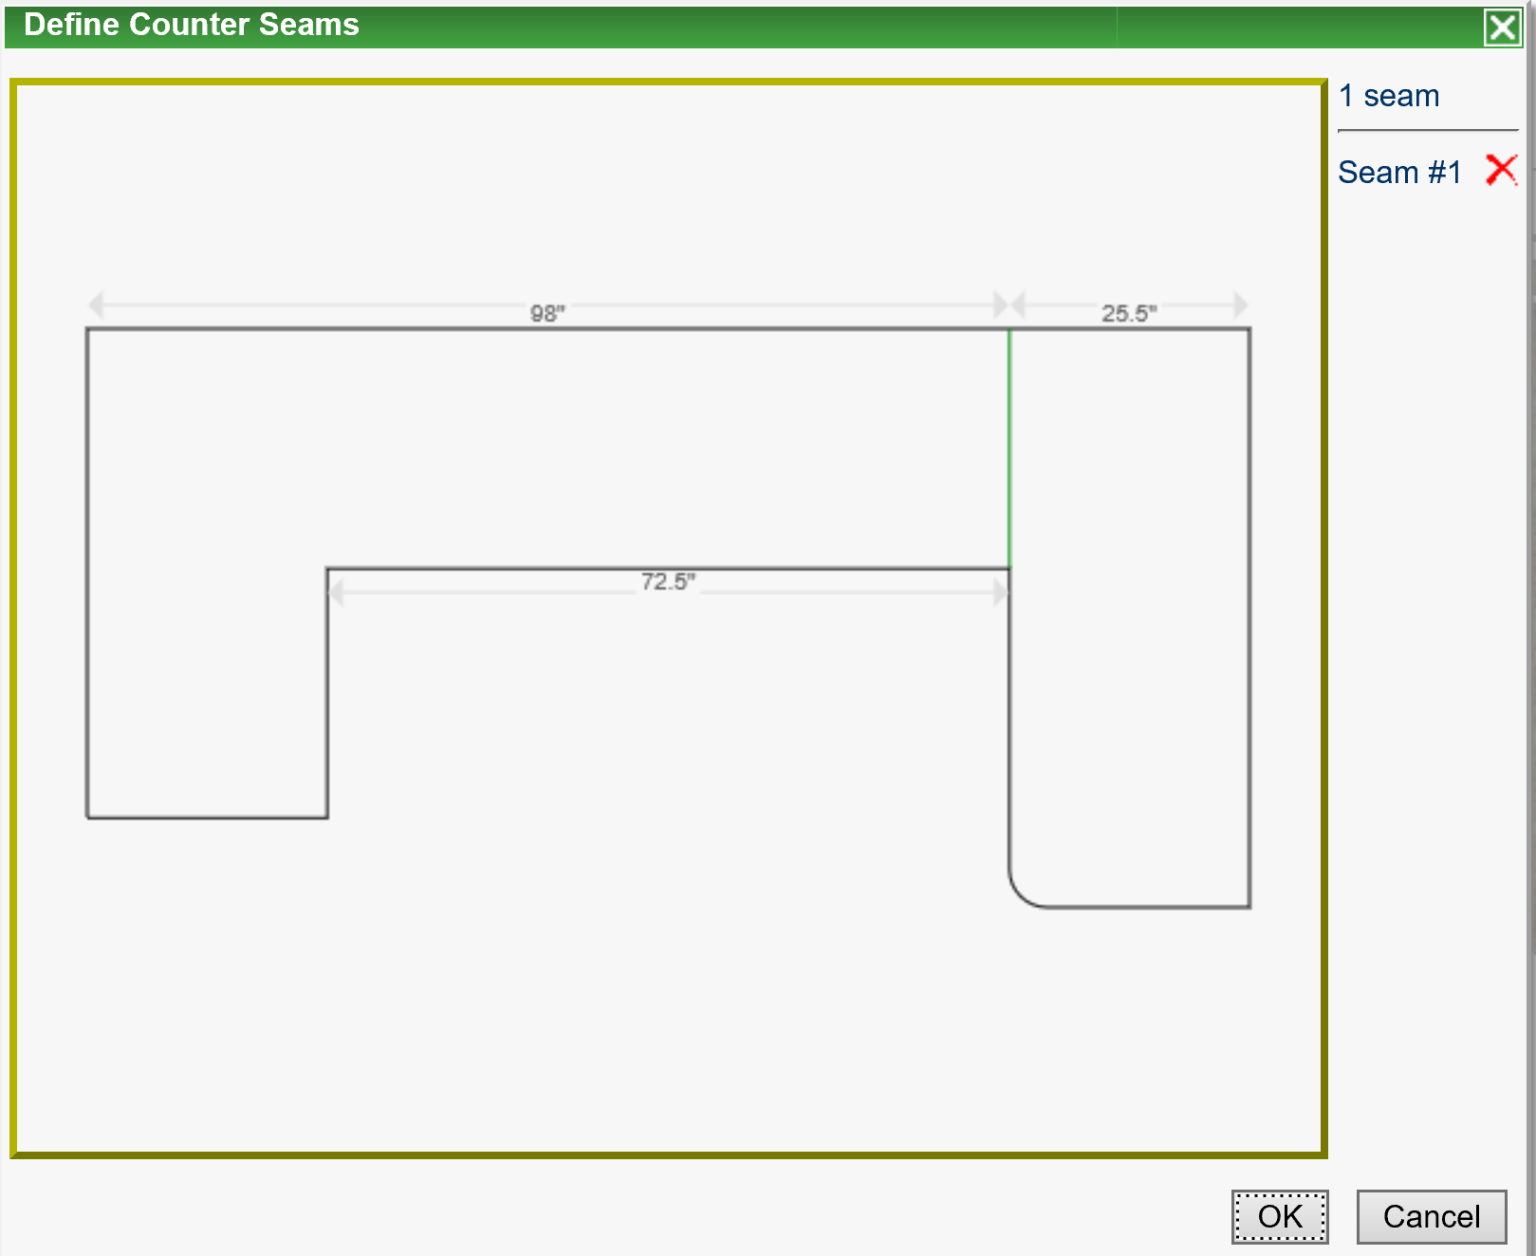The image size is (1536, 1256).
Task: Click the '1 seam' count heading
Action: click(x=1390, y=95)
